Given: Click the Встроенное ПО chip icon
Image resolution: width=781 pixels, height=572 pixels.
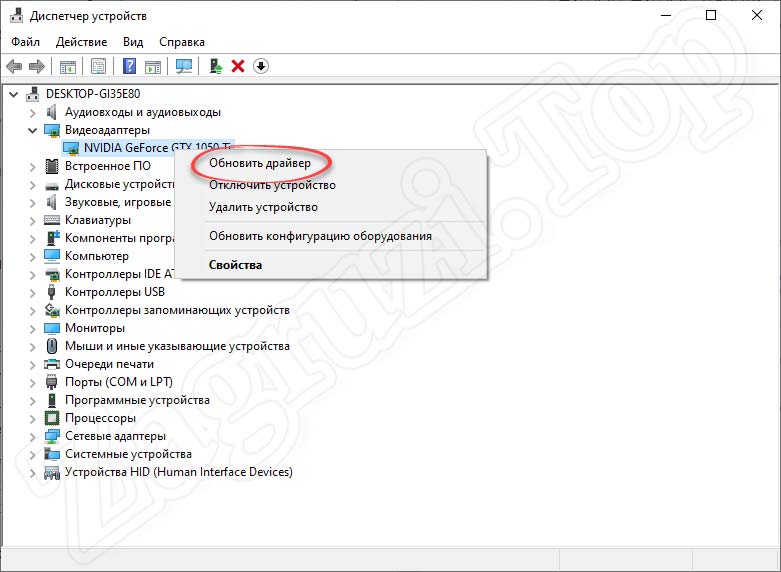Looking at the screenshot, I should coord(52,166).
